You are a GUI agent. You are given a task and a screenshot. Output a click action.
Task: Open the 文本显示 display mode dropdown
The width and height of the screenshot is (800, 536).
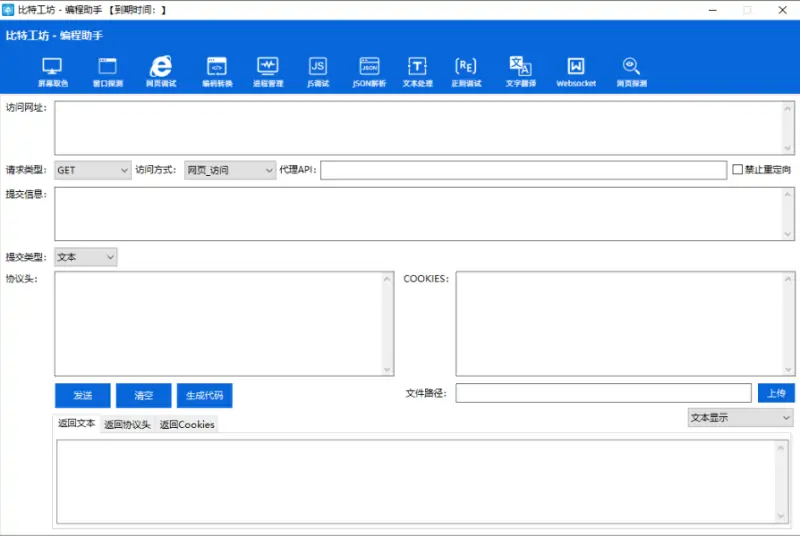pyautogui.click(x=740, y=418)
